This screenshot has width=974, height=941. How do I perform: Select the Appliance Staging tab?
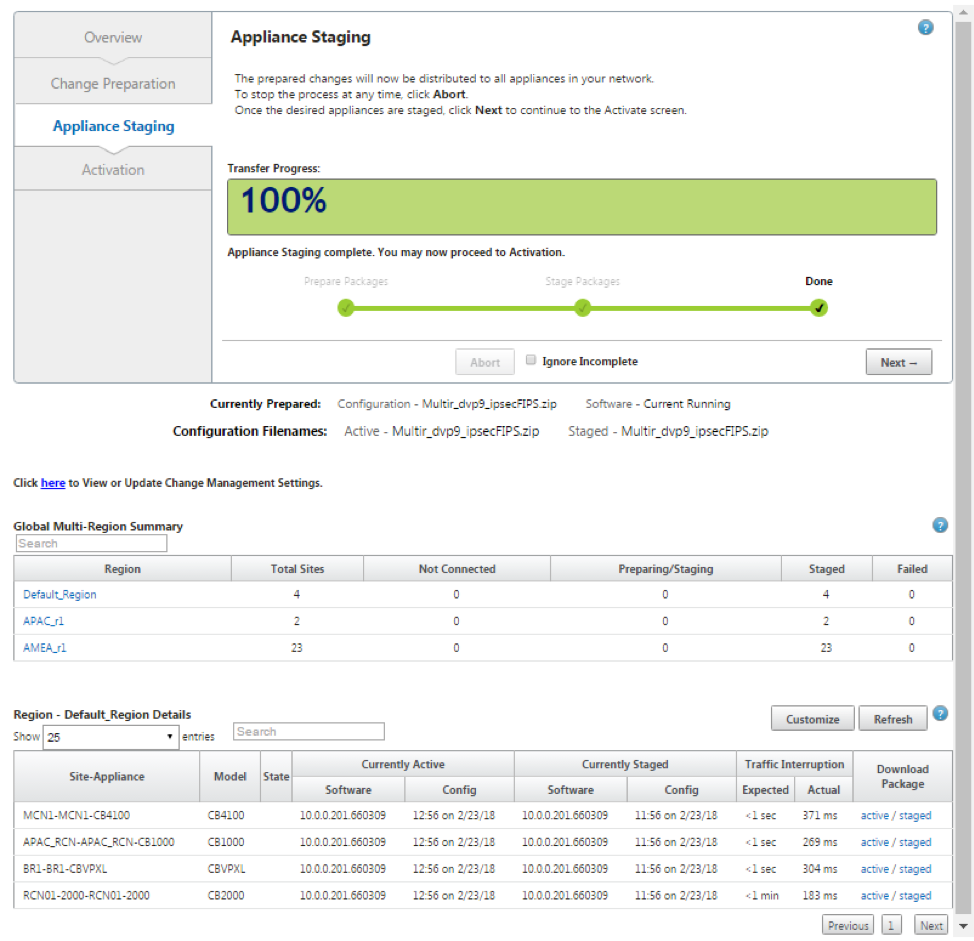113,126
